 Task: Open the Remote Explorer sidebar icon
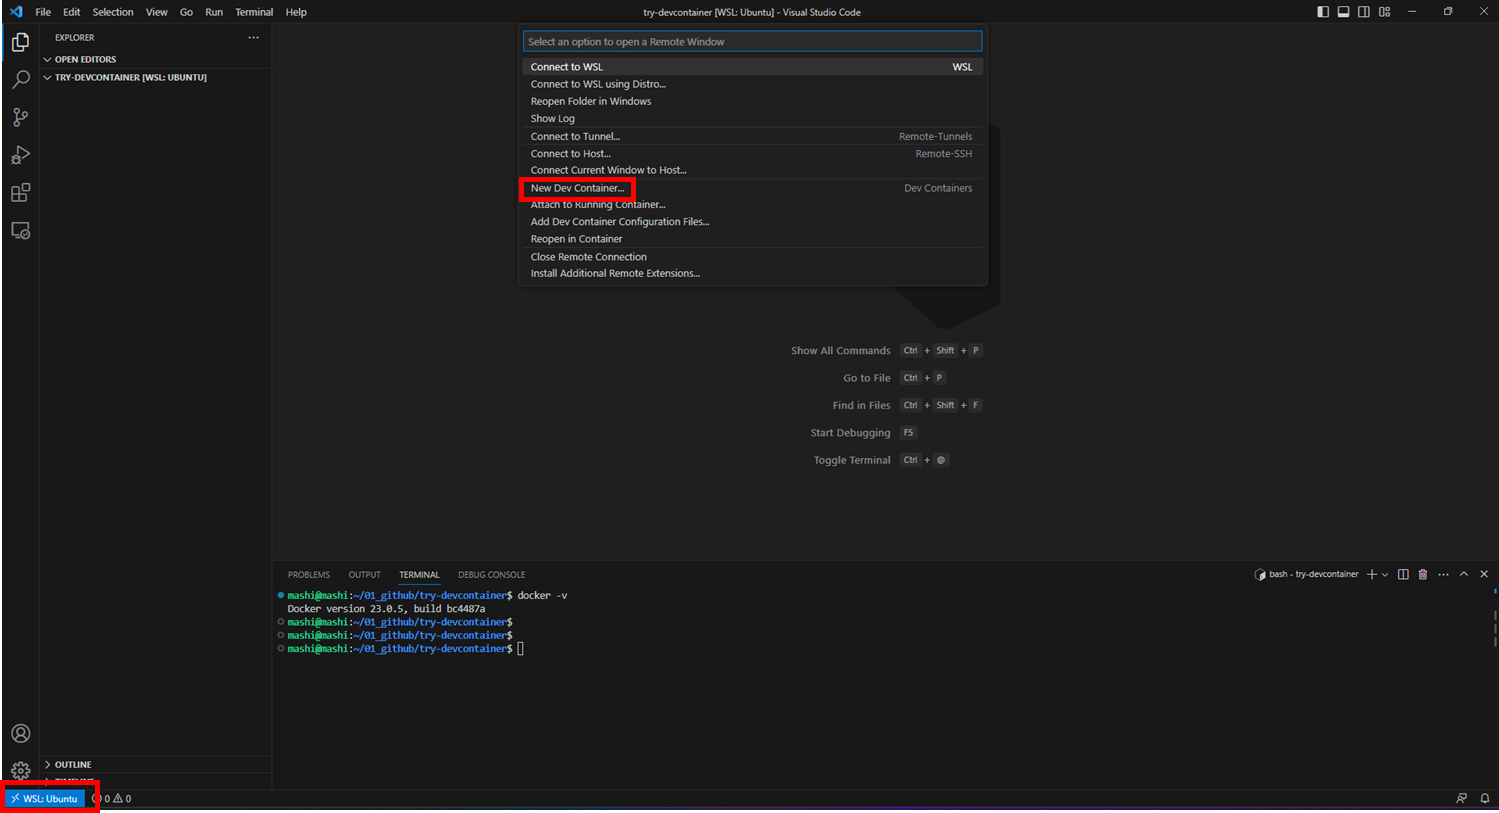point(20,230)
